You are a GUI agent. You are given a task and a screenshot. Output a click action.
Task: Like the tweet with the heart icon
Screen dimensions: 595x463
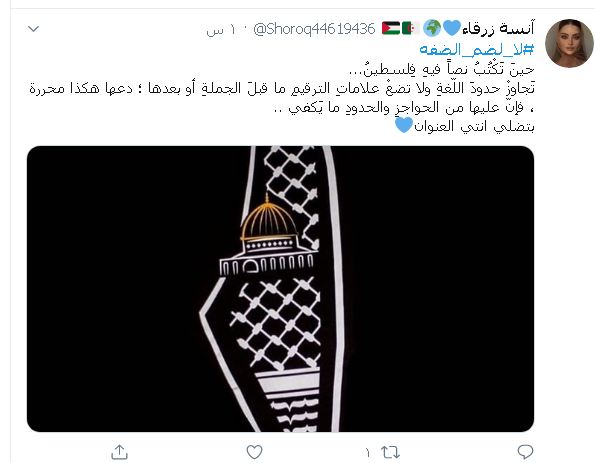(x=254, y=452)
